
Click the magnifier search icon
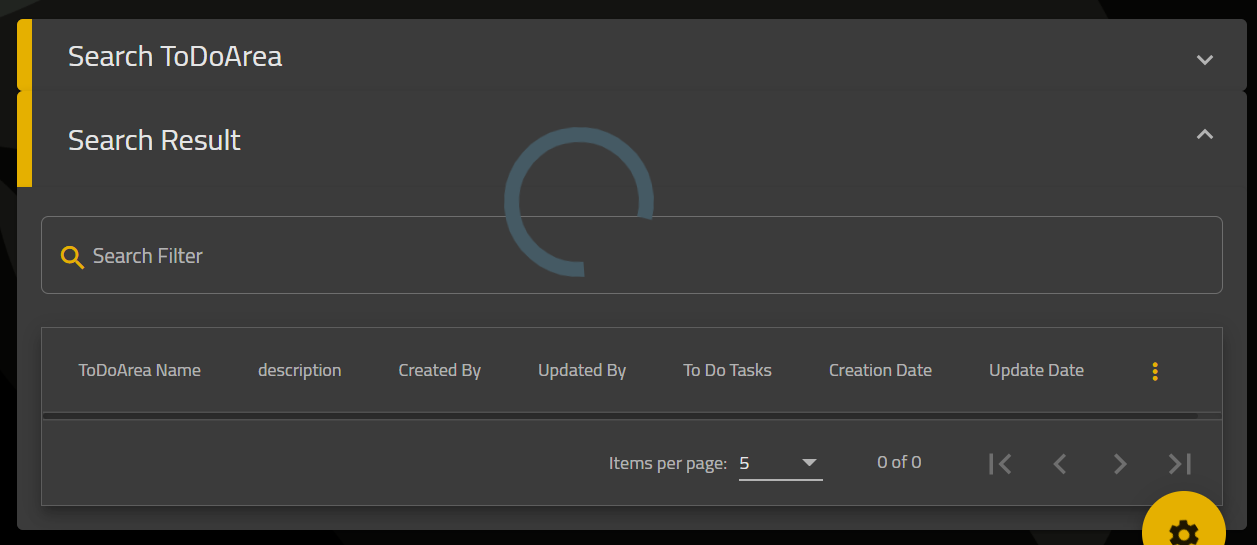pos(72,257)
